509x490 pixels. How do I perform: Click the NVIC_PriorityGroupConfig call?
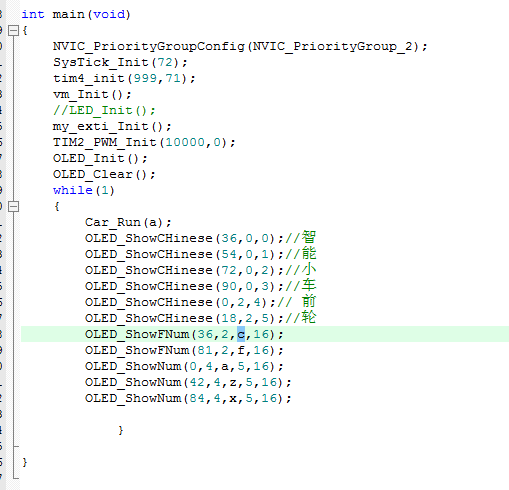[x=240, y=46]
